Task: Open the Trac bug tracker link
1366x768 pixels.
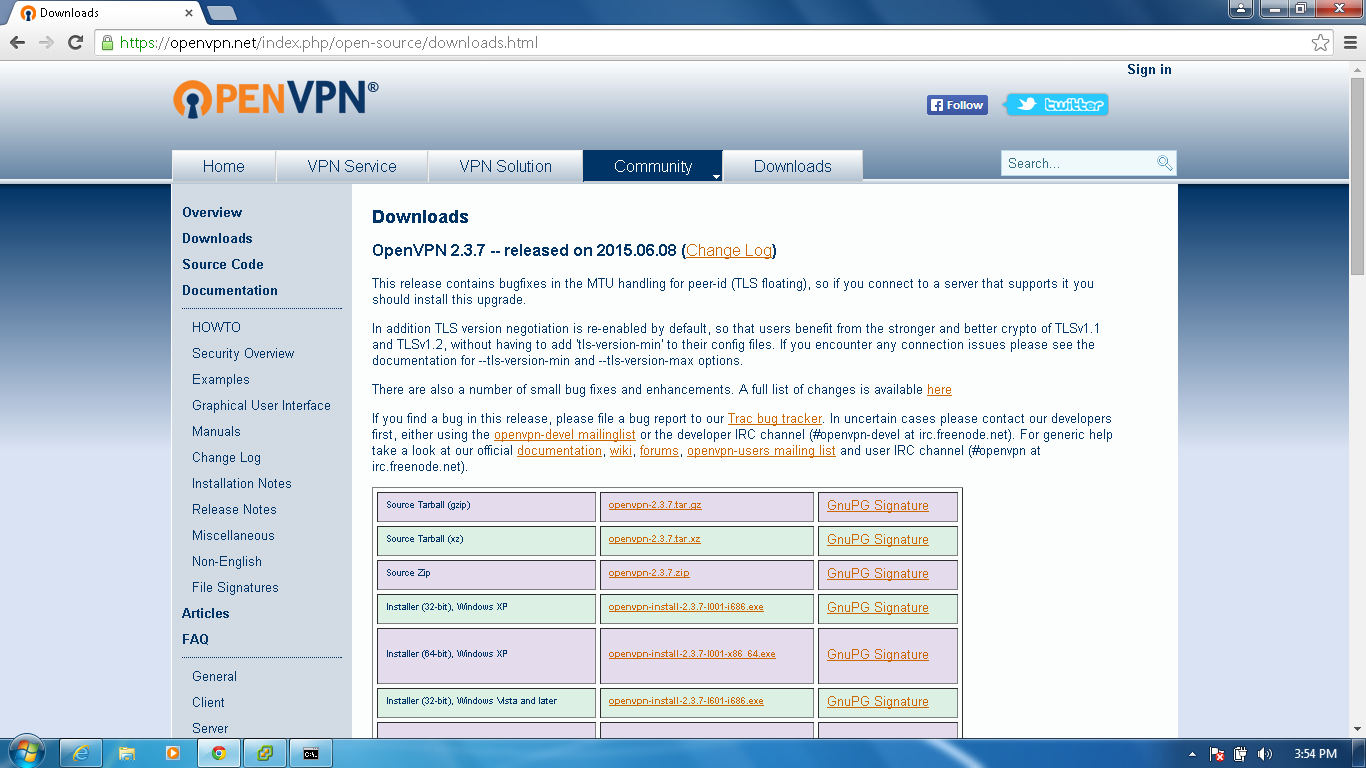Action: [x=775, y=419]
